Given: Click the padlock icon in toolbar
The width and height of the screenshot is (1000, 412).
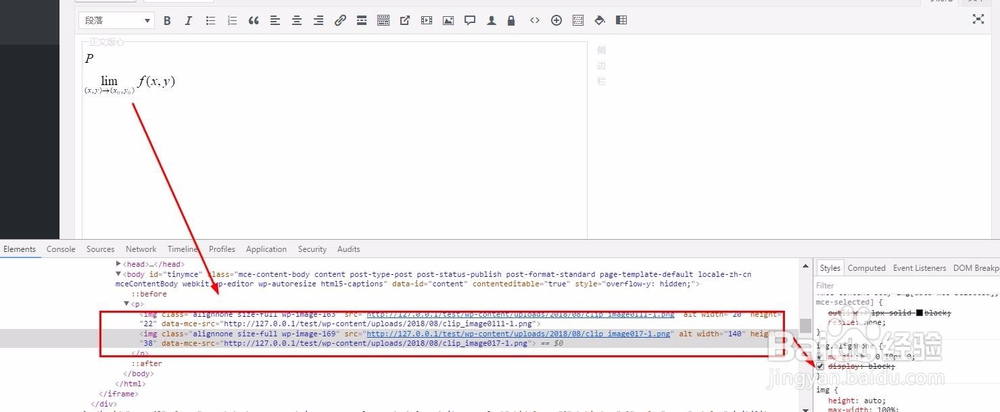Looking at the screenshot, I should pos(511,20).
